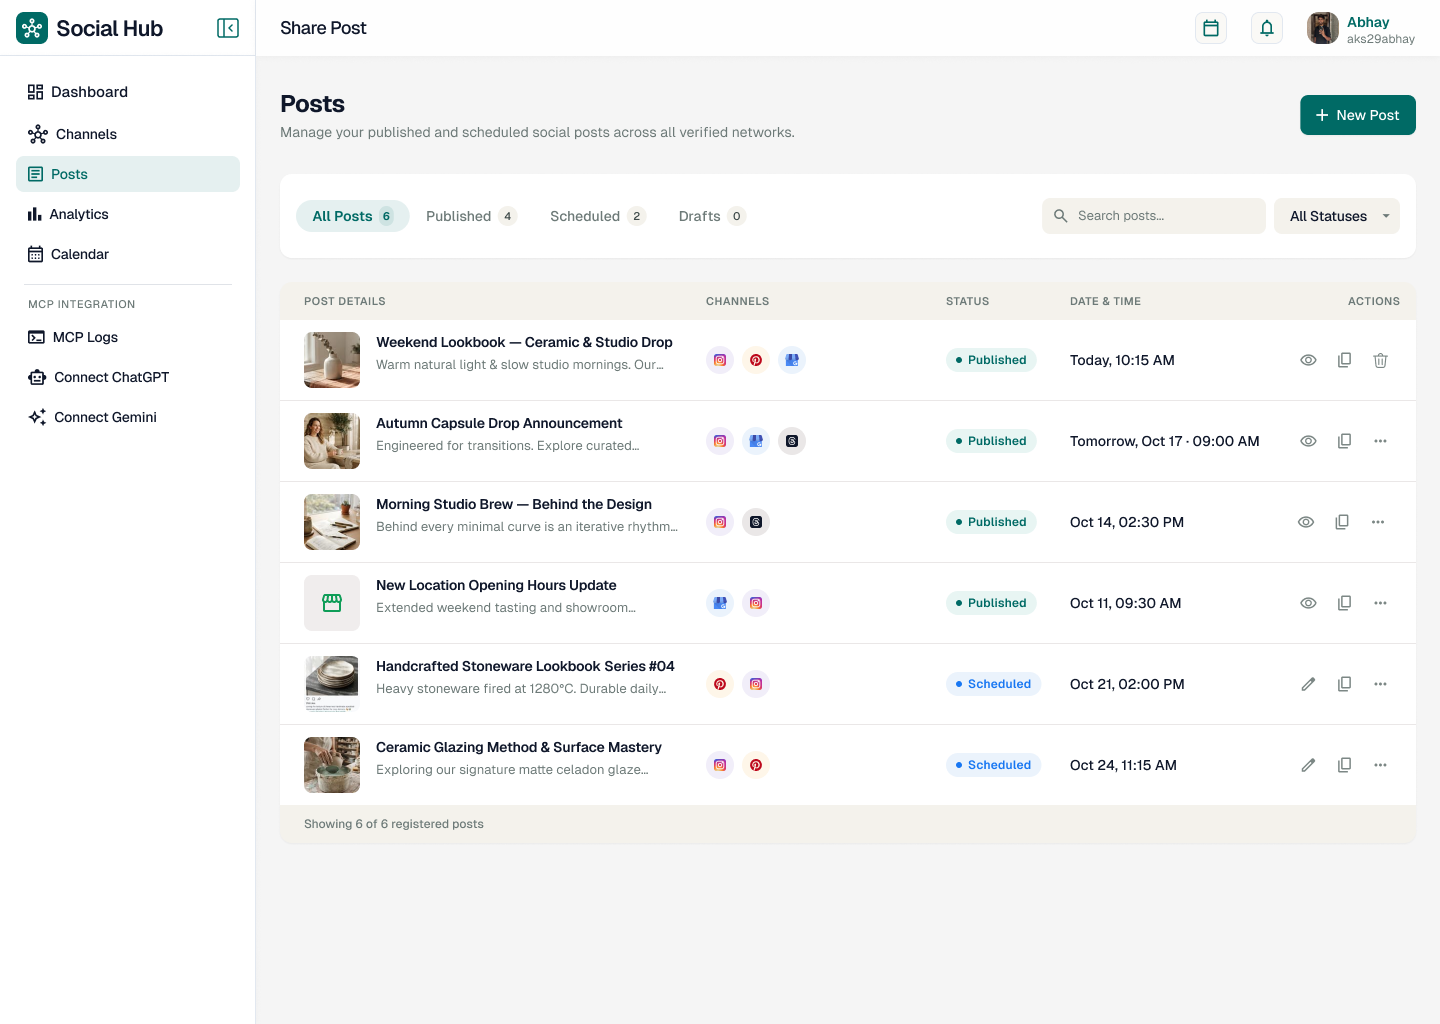Open Channels in sidebar

coord(128,134)
